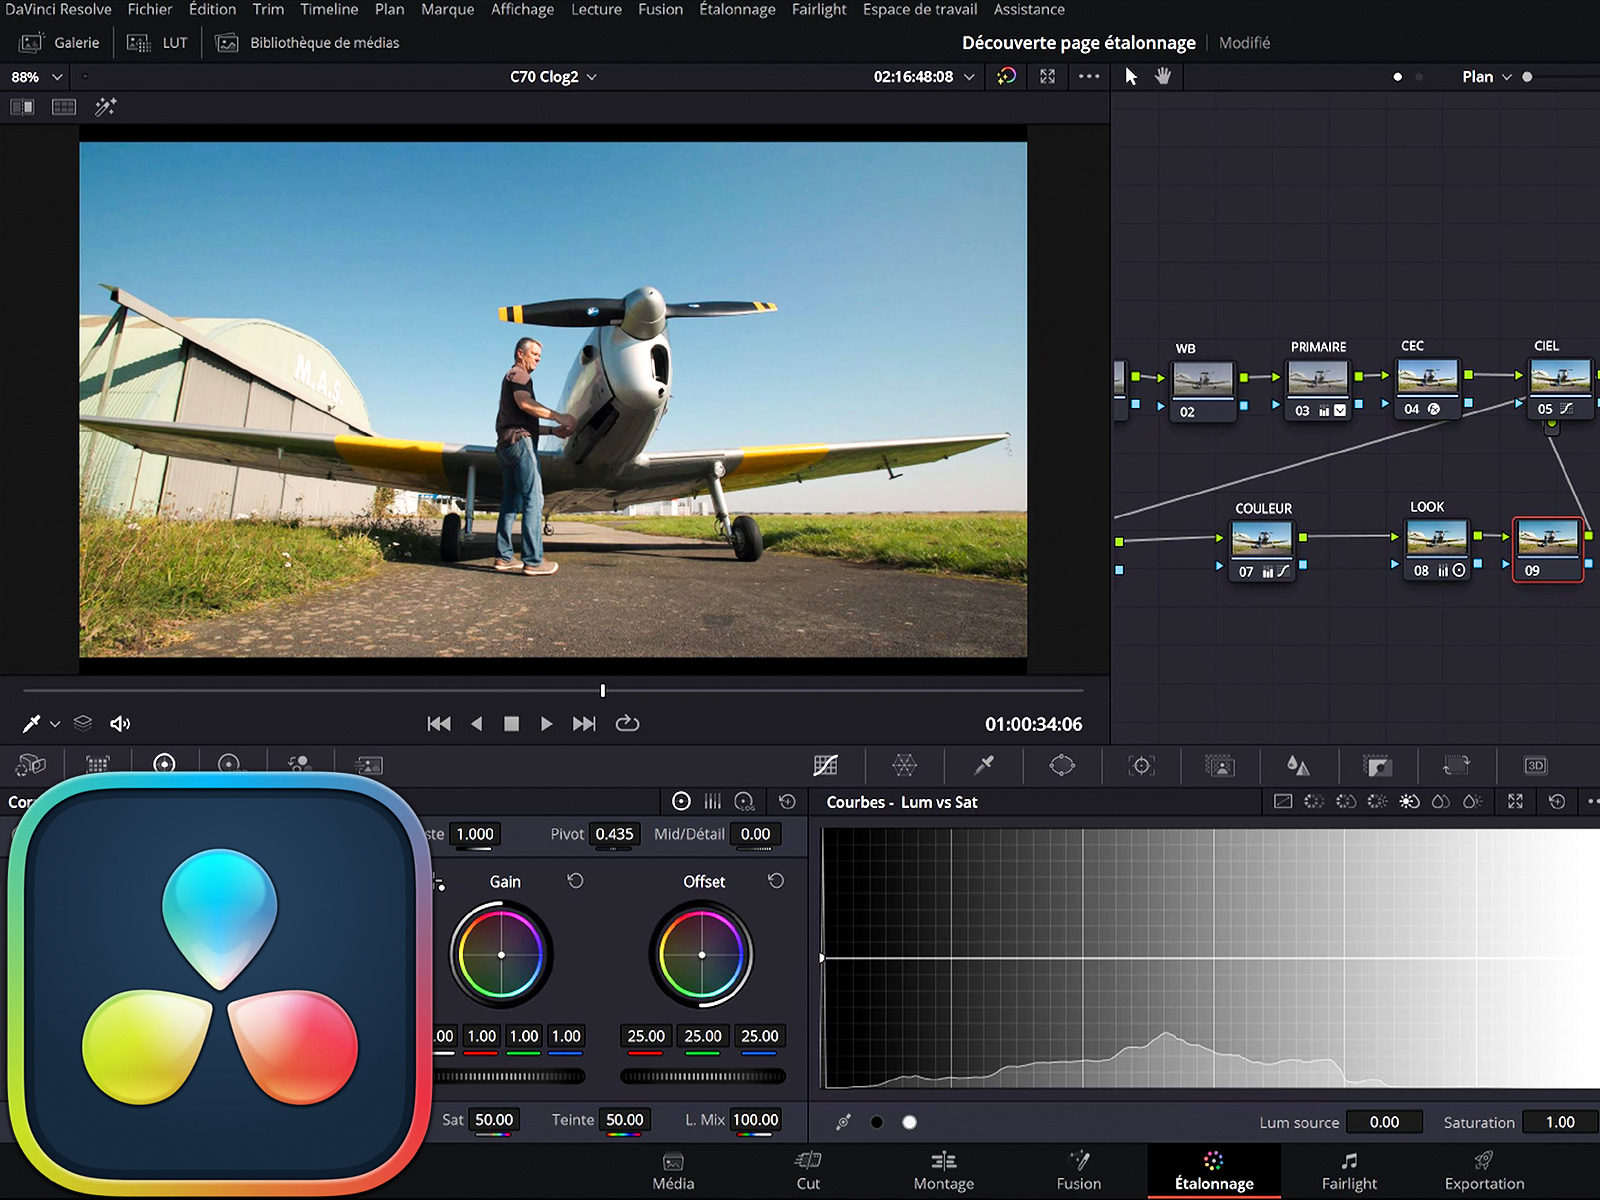Click the magic wand enhance viewer icon
1600x1200 pixels.
pos(105,107)
